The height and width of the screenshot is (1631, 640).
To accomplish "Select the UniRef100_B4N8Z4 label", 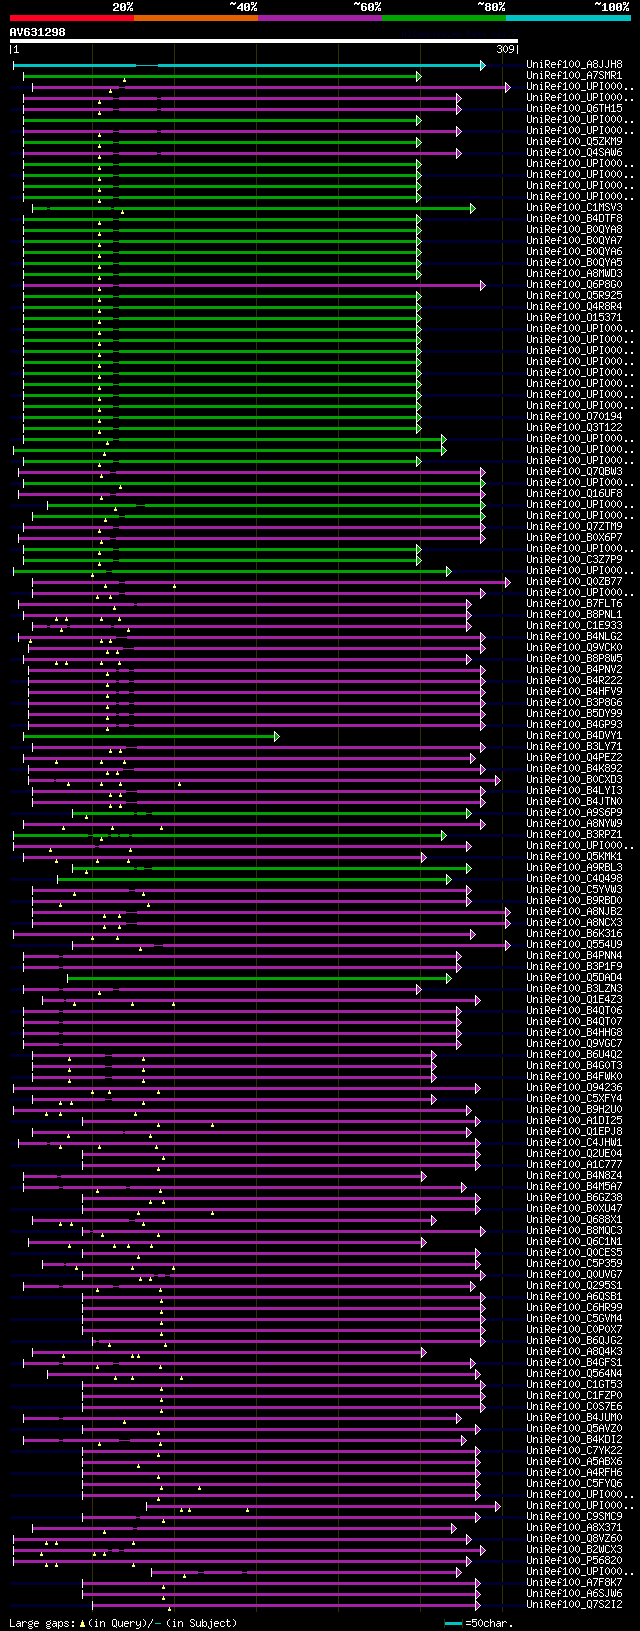I will pos(574,1176).
